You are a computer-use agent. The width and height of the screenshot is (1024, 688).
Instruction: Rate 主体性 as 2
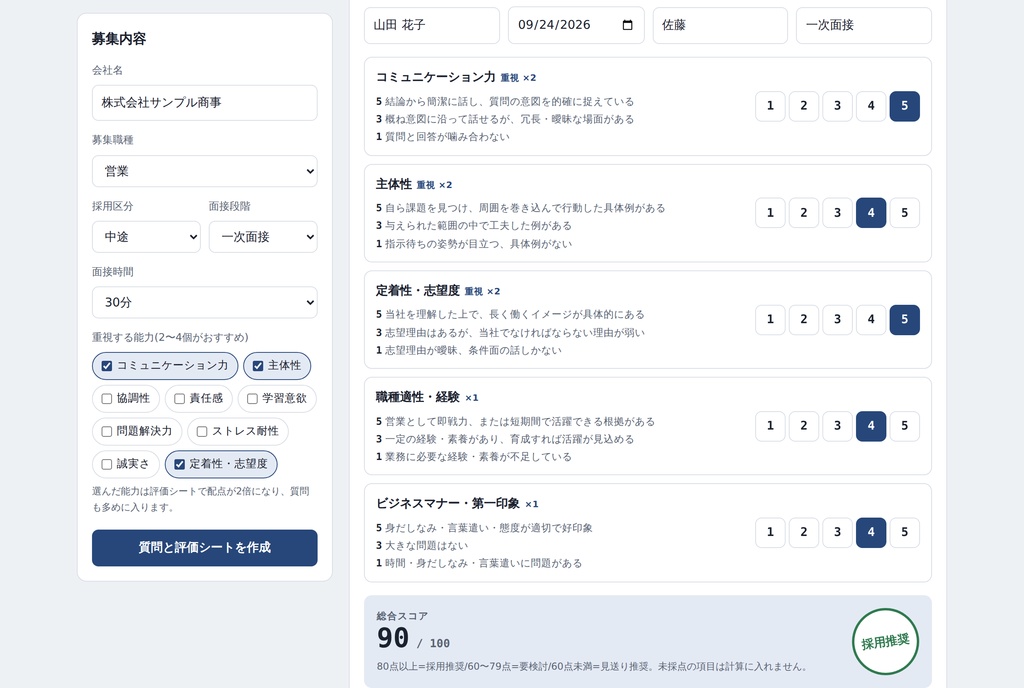(804, 213)
